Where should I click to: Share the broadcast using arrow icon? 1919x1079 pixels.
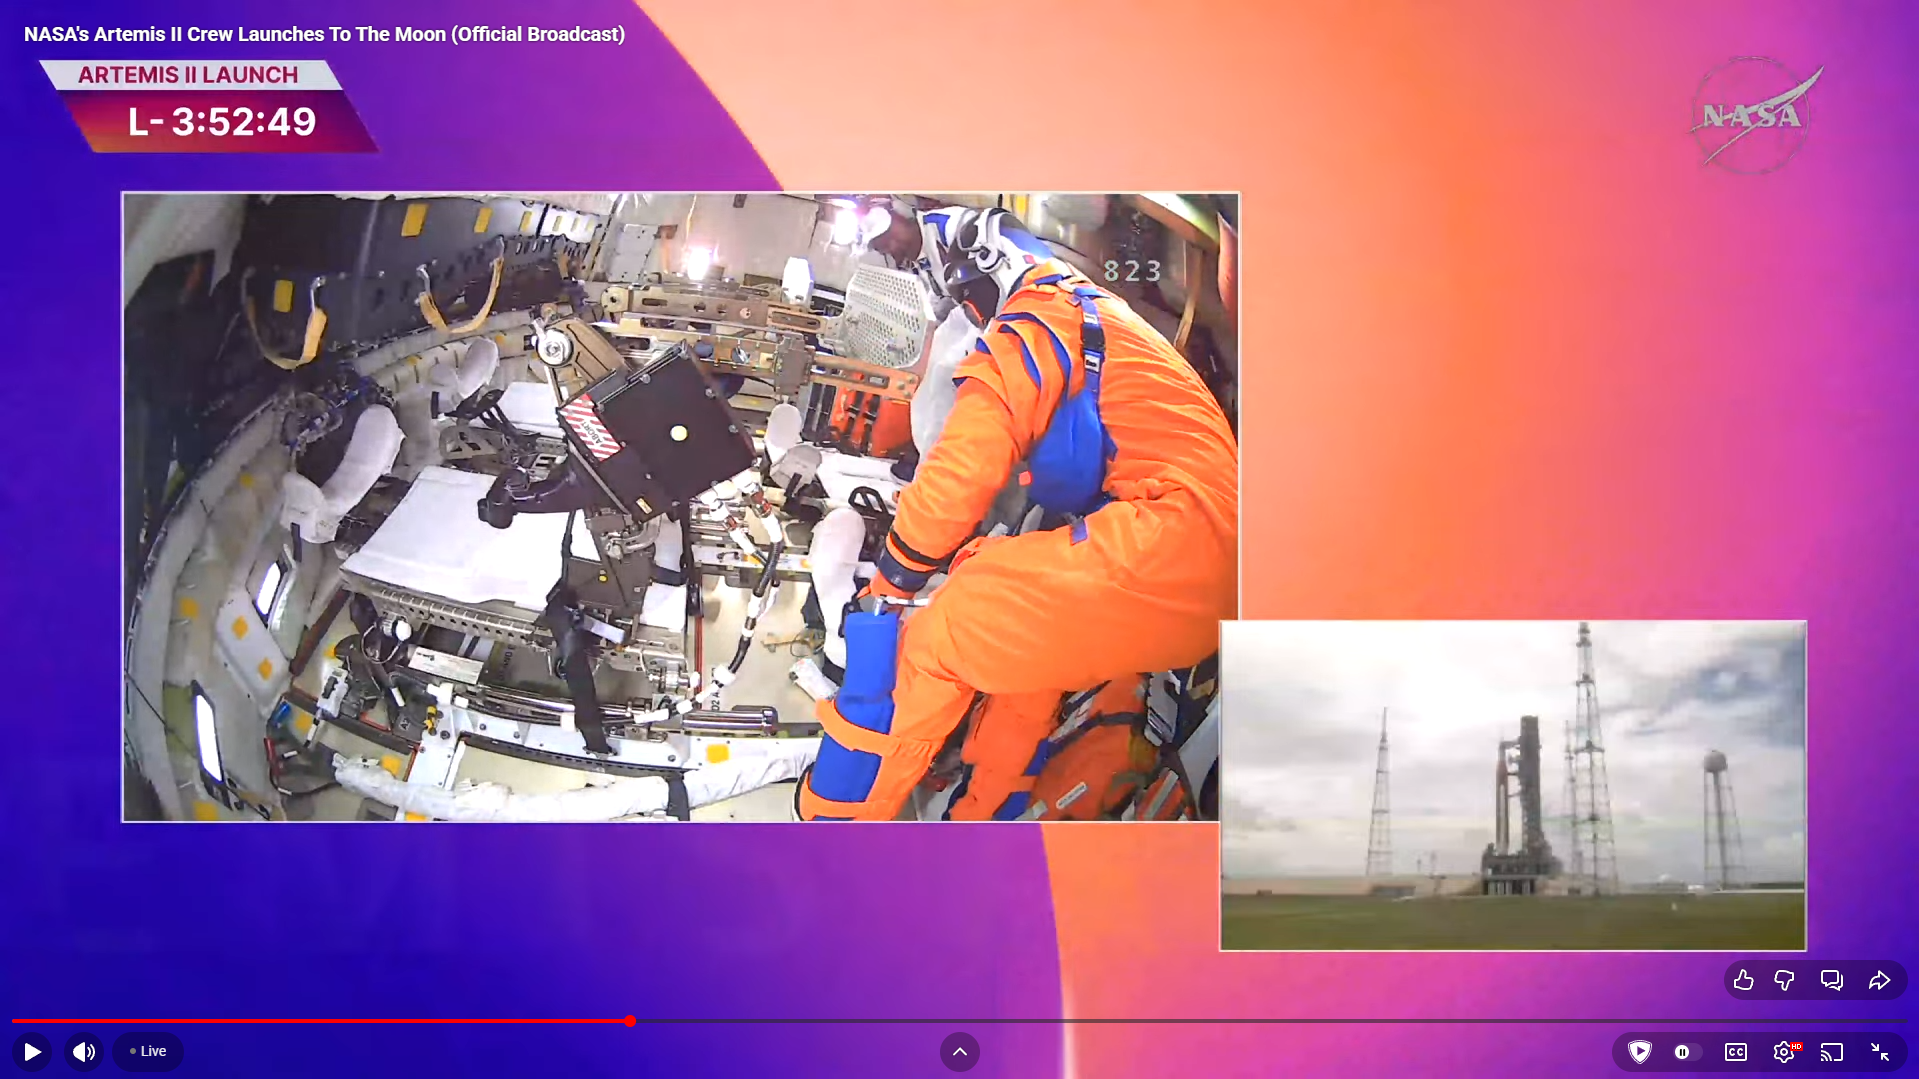1880,981
